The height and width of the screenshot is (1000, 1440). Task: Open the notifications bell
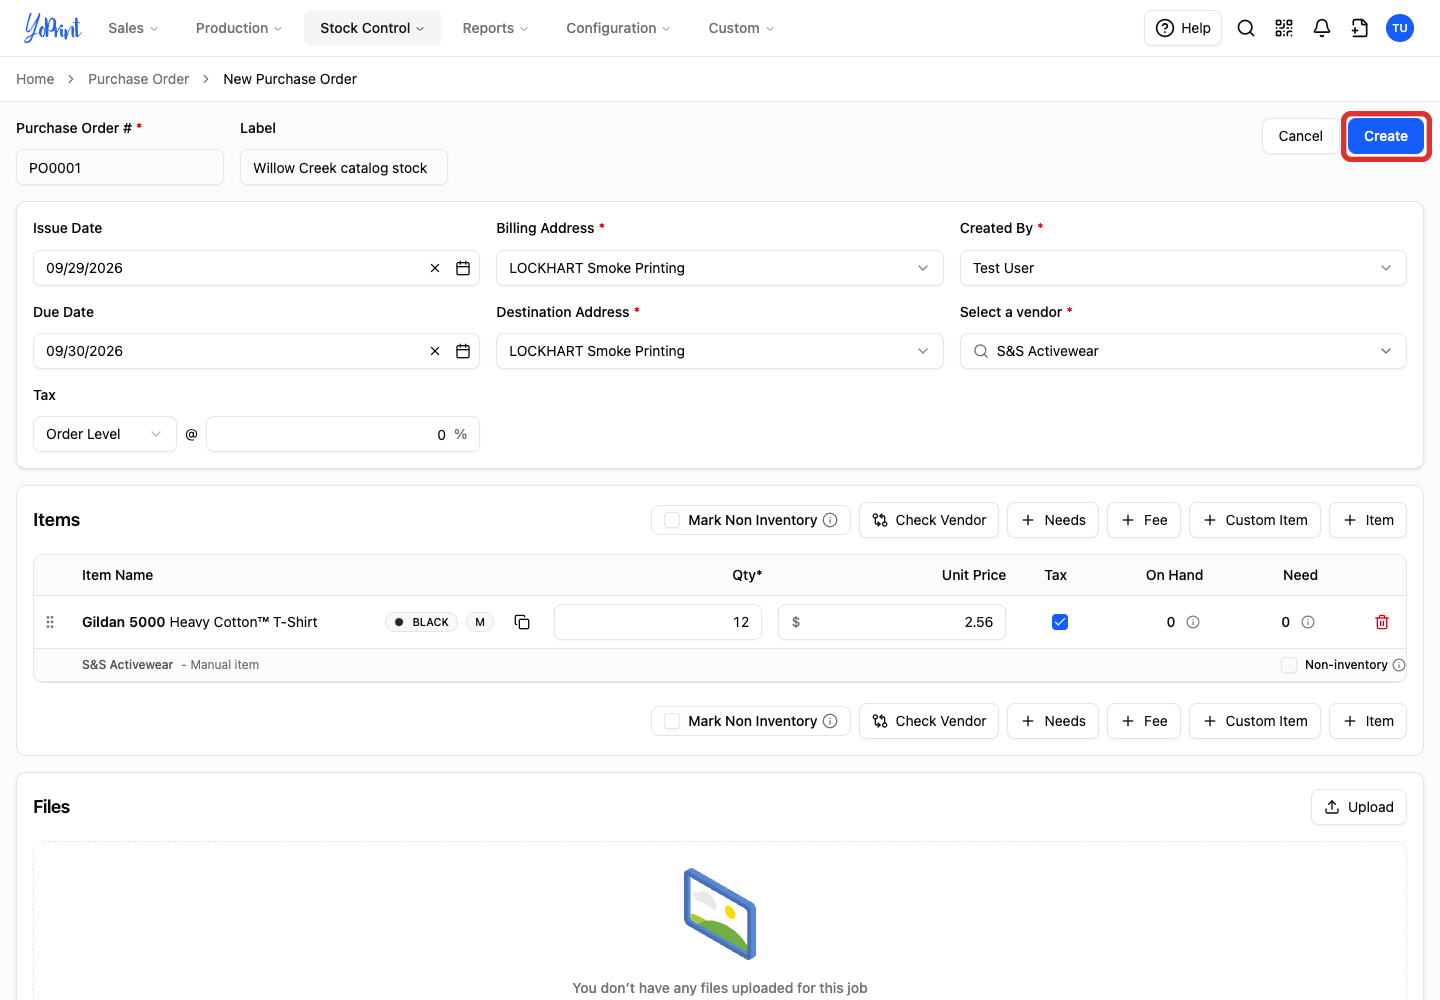click(x=1322, y=28)
